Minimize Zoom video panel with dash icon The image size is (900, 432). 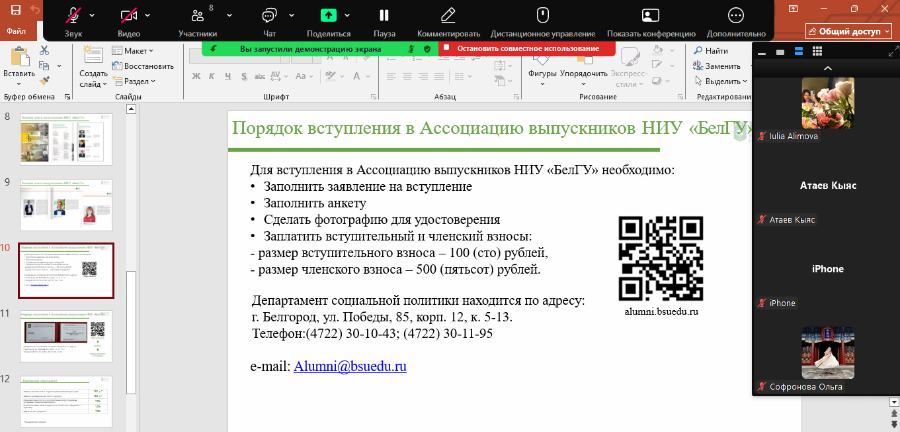(762, 53)
